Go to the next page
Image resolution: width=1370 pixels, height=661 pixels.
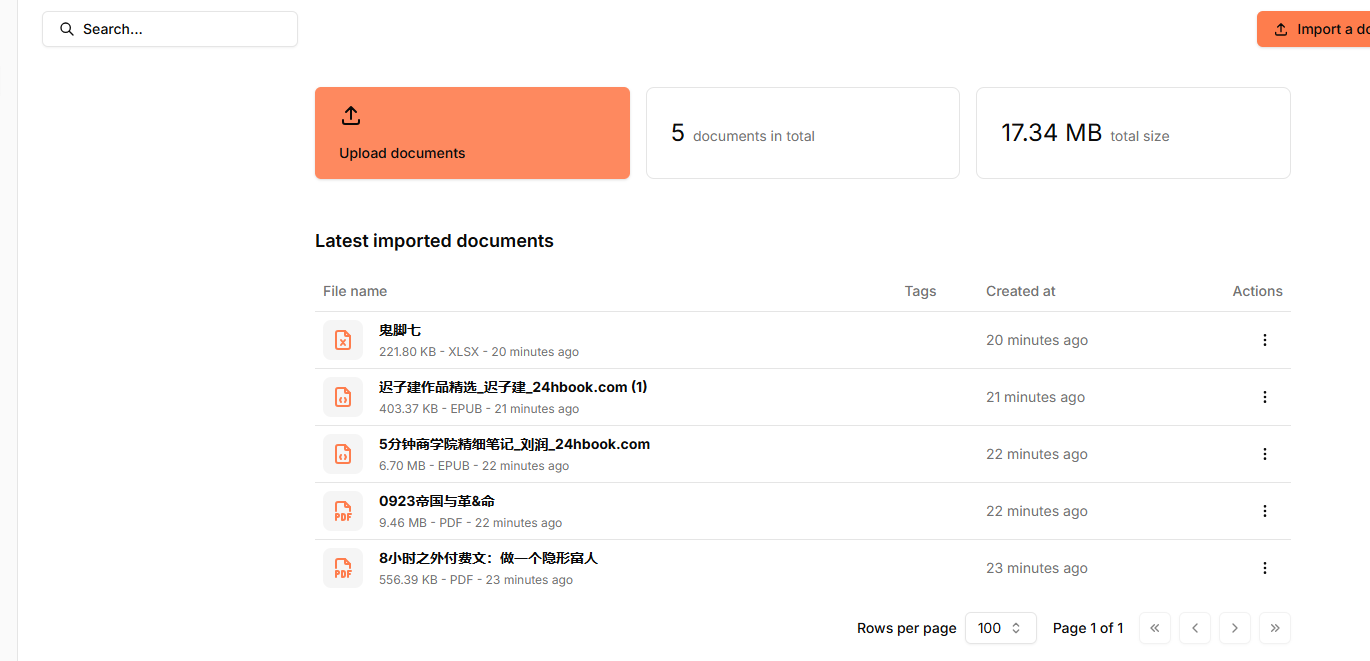click(x=1235, y=628)
